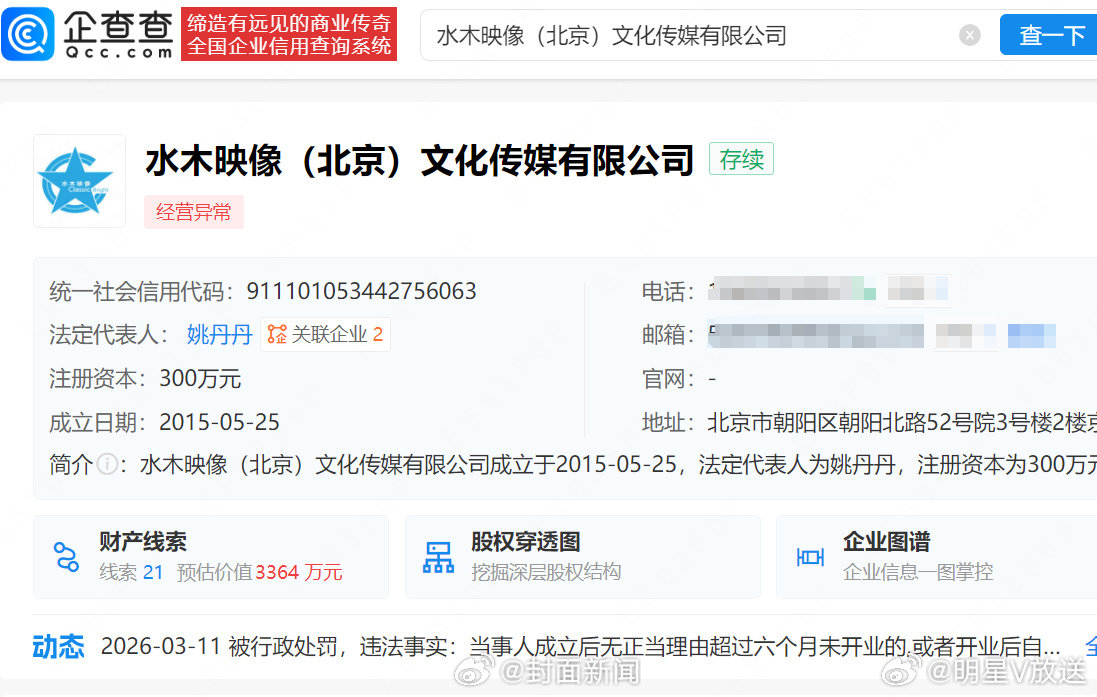
Task: Open the 企业图谱 card
Action: click(x=937, y=557)
